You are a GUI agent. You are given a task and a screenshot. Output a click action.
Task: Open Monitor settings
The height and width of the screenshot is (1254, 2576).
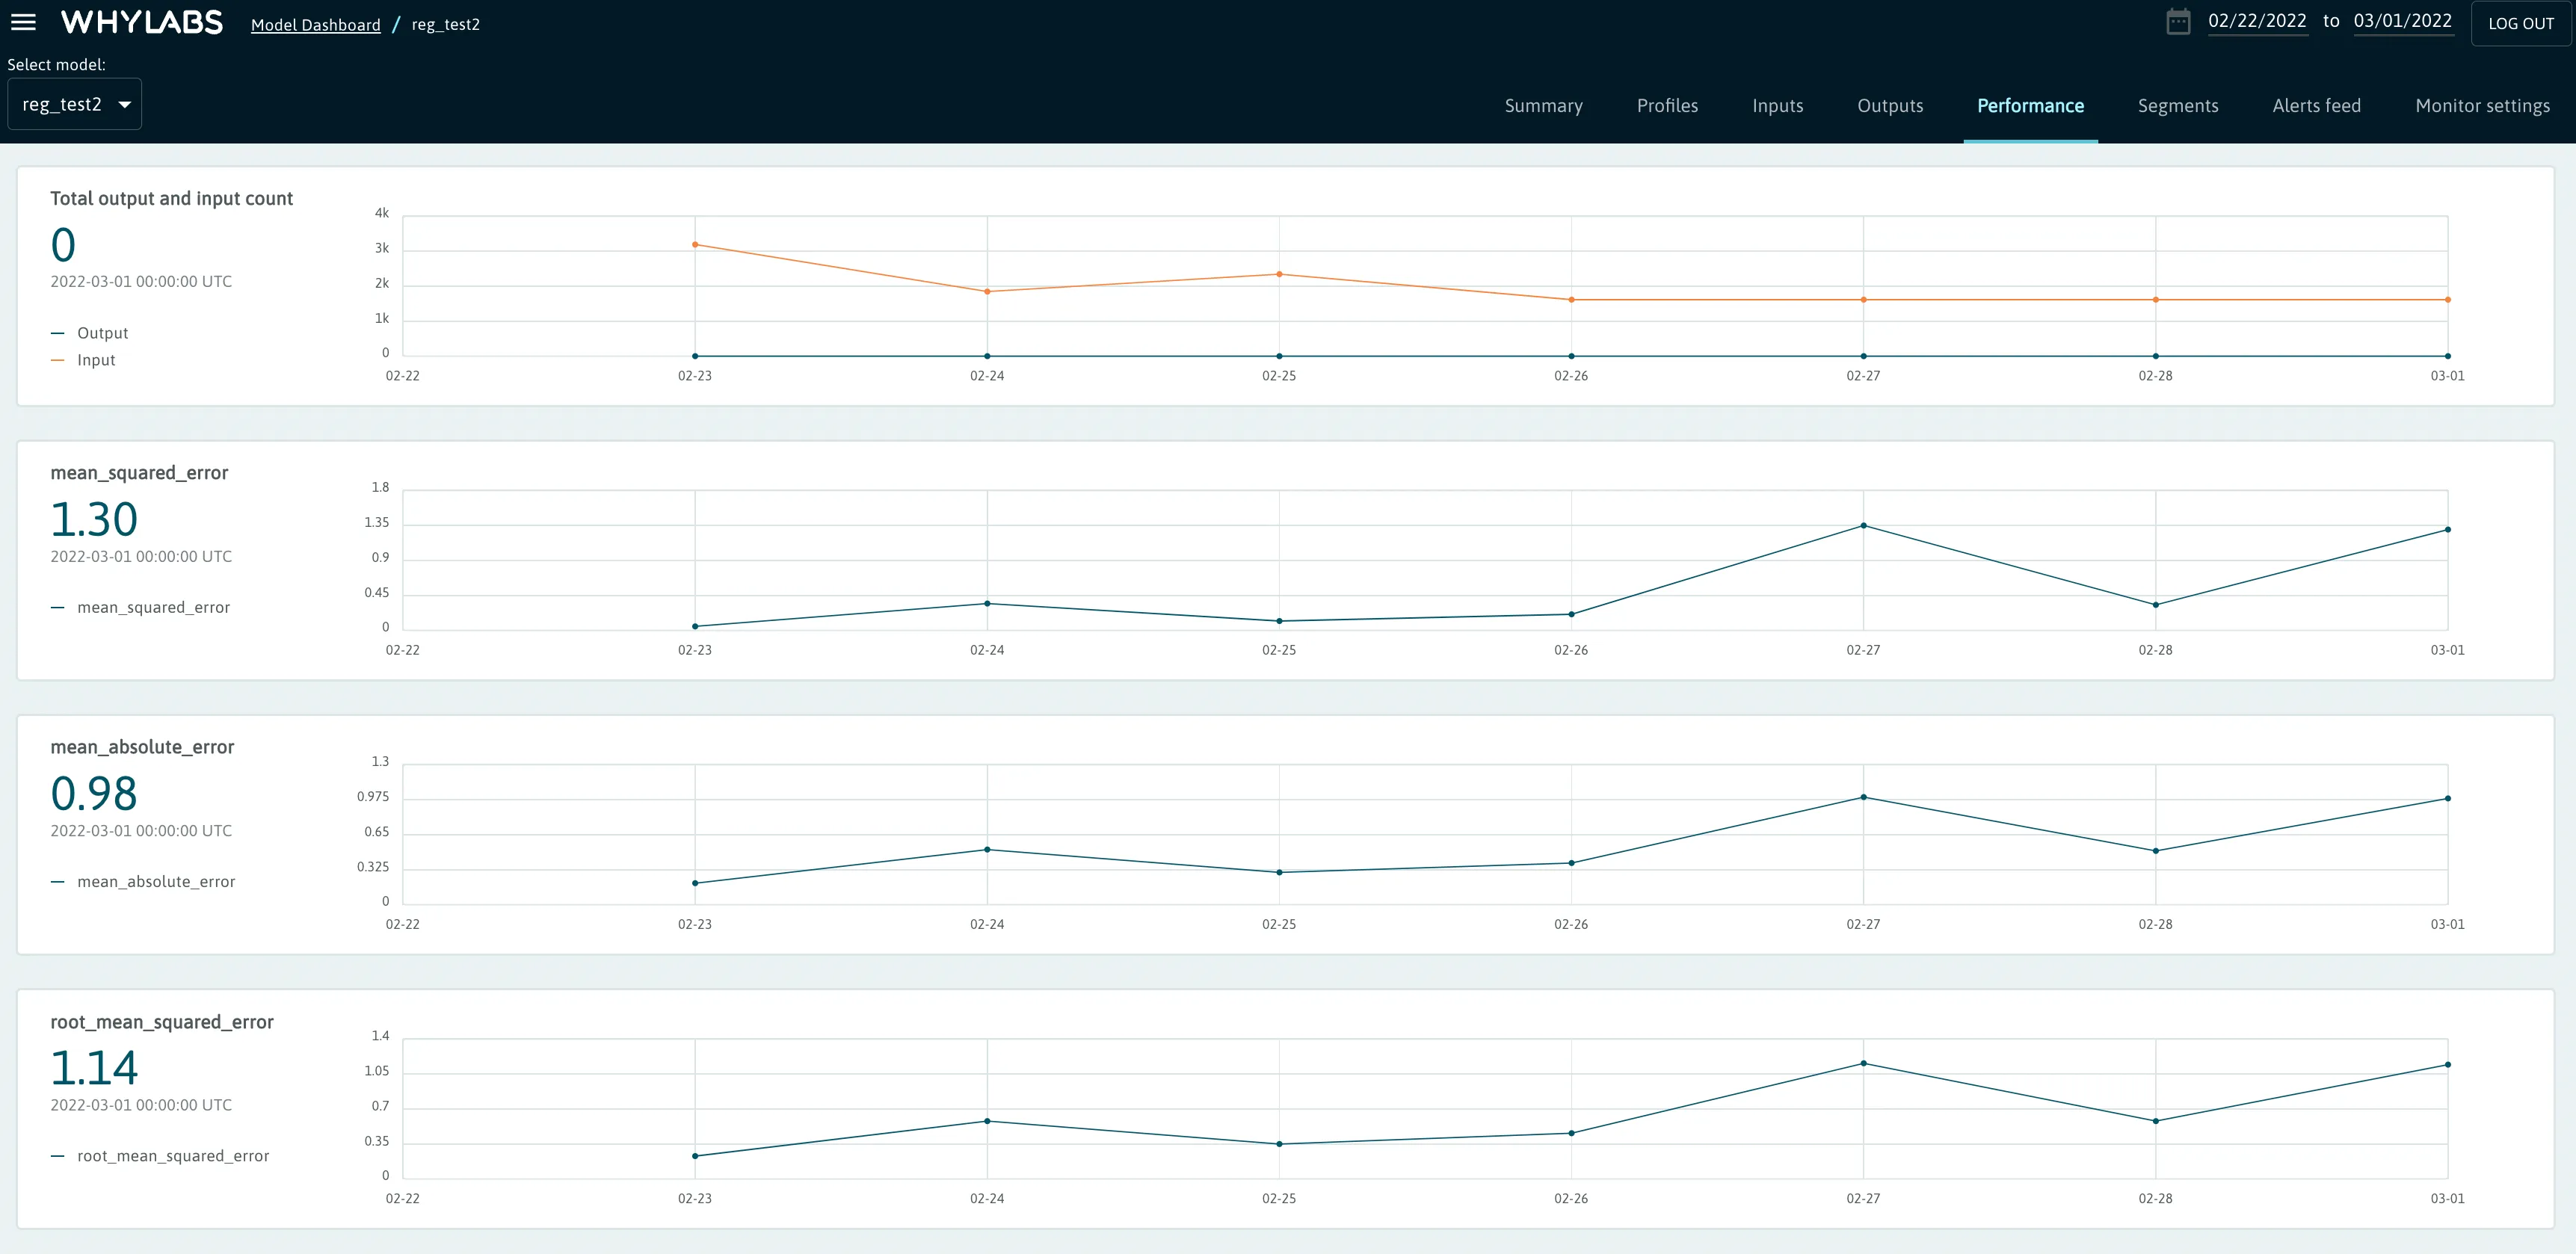tap(2483, 105)
